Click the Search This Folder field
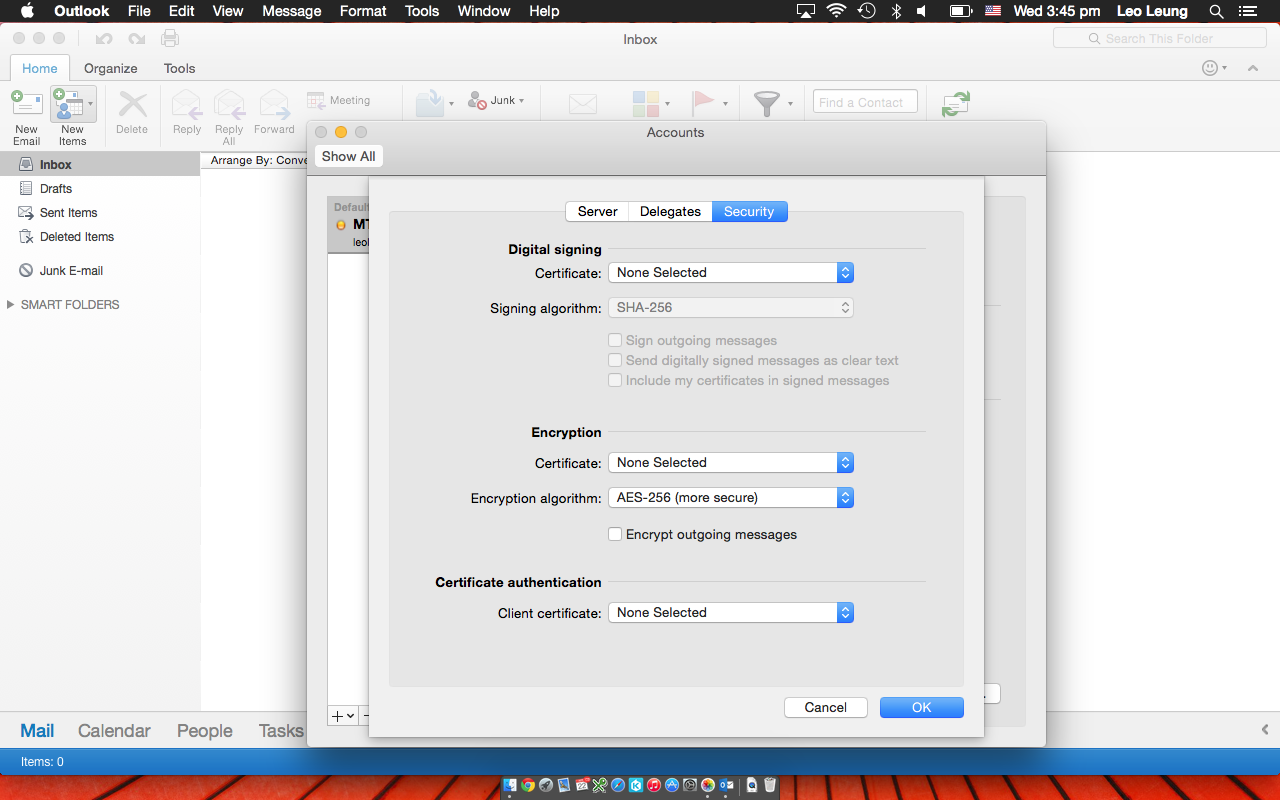This screenshot has height=800, width=1280. click(x=1160, y=38)
